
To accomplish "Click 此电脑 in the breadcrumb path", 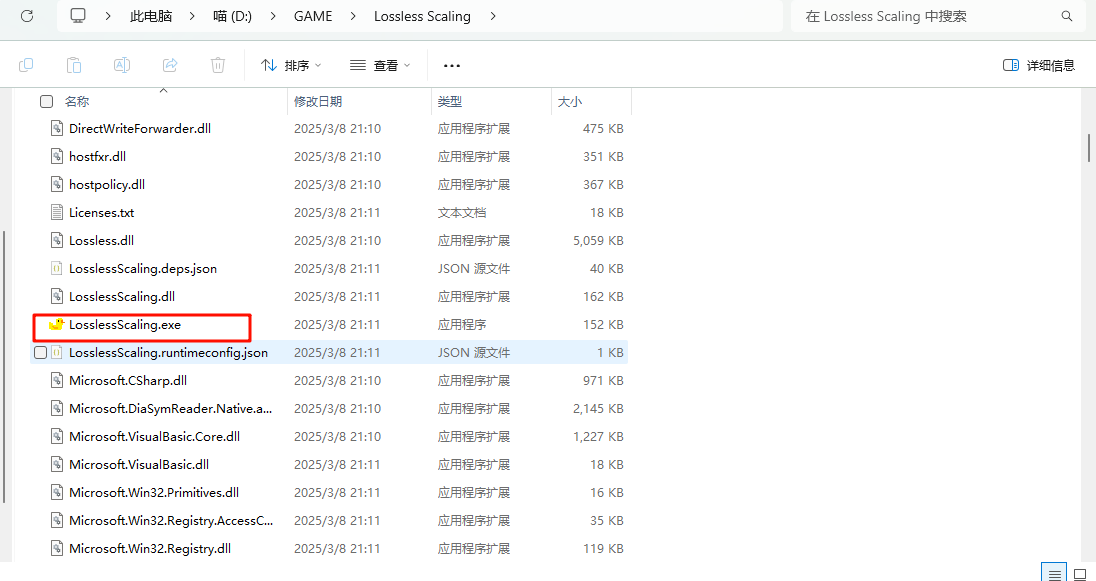I will pyautogui.click(x=151, y=16).
